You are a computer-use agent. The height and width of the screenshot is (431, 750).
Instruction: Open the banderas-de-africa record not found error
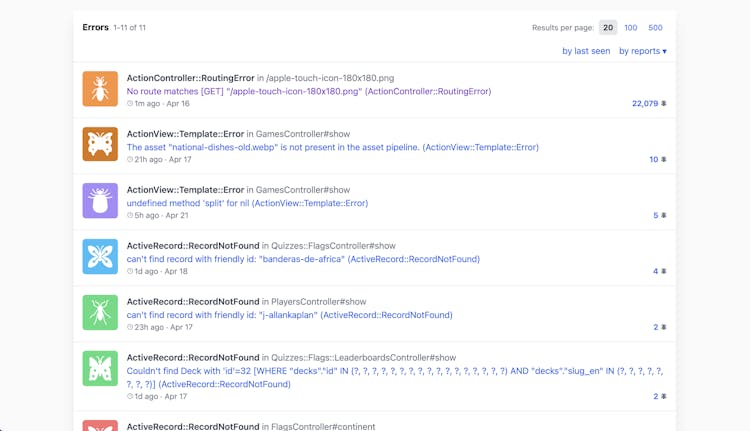click(303, 259)
